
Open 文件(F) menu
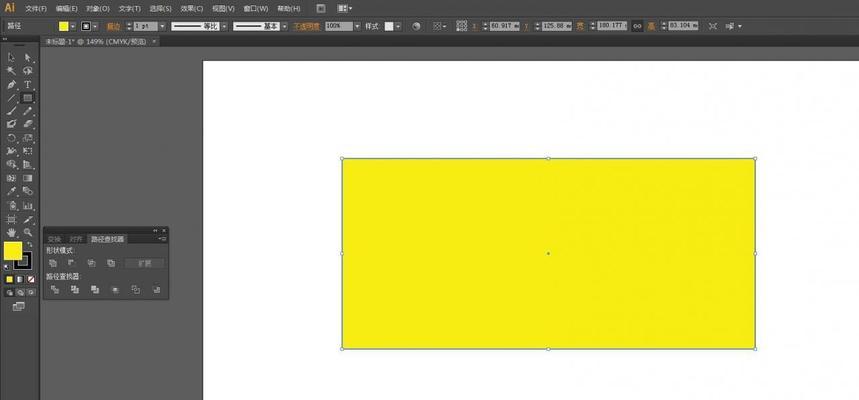pos(36,9)
